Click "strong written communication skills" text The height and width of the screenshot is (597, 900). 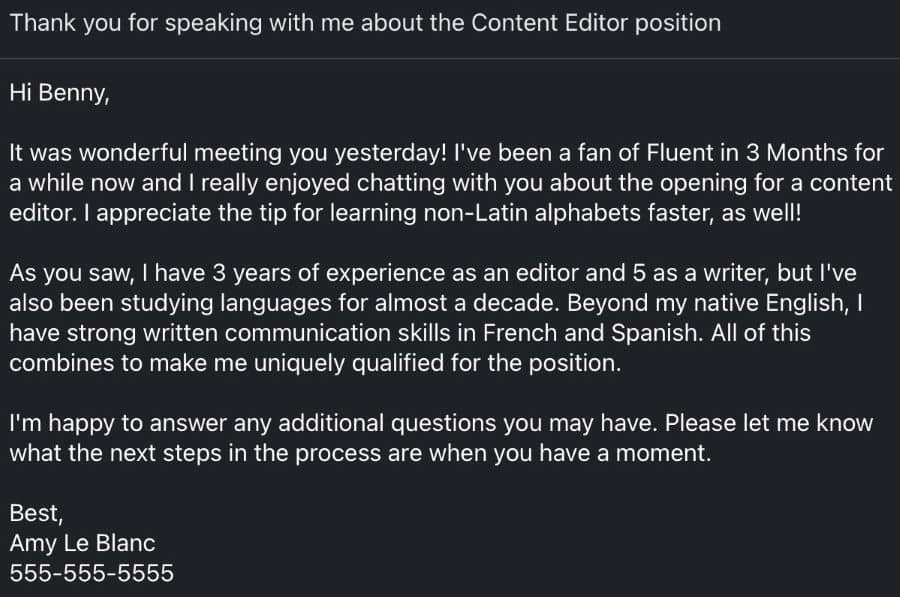coord(257,333)
